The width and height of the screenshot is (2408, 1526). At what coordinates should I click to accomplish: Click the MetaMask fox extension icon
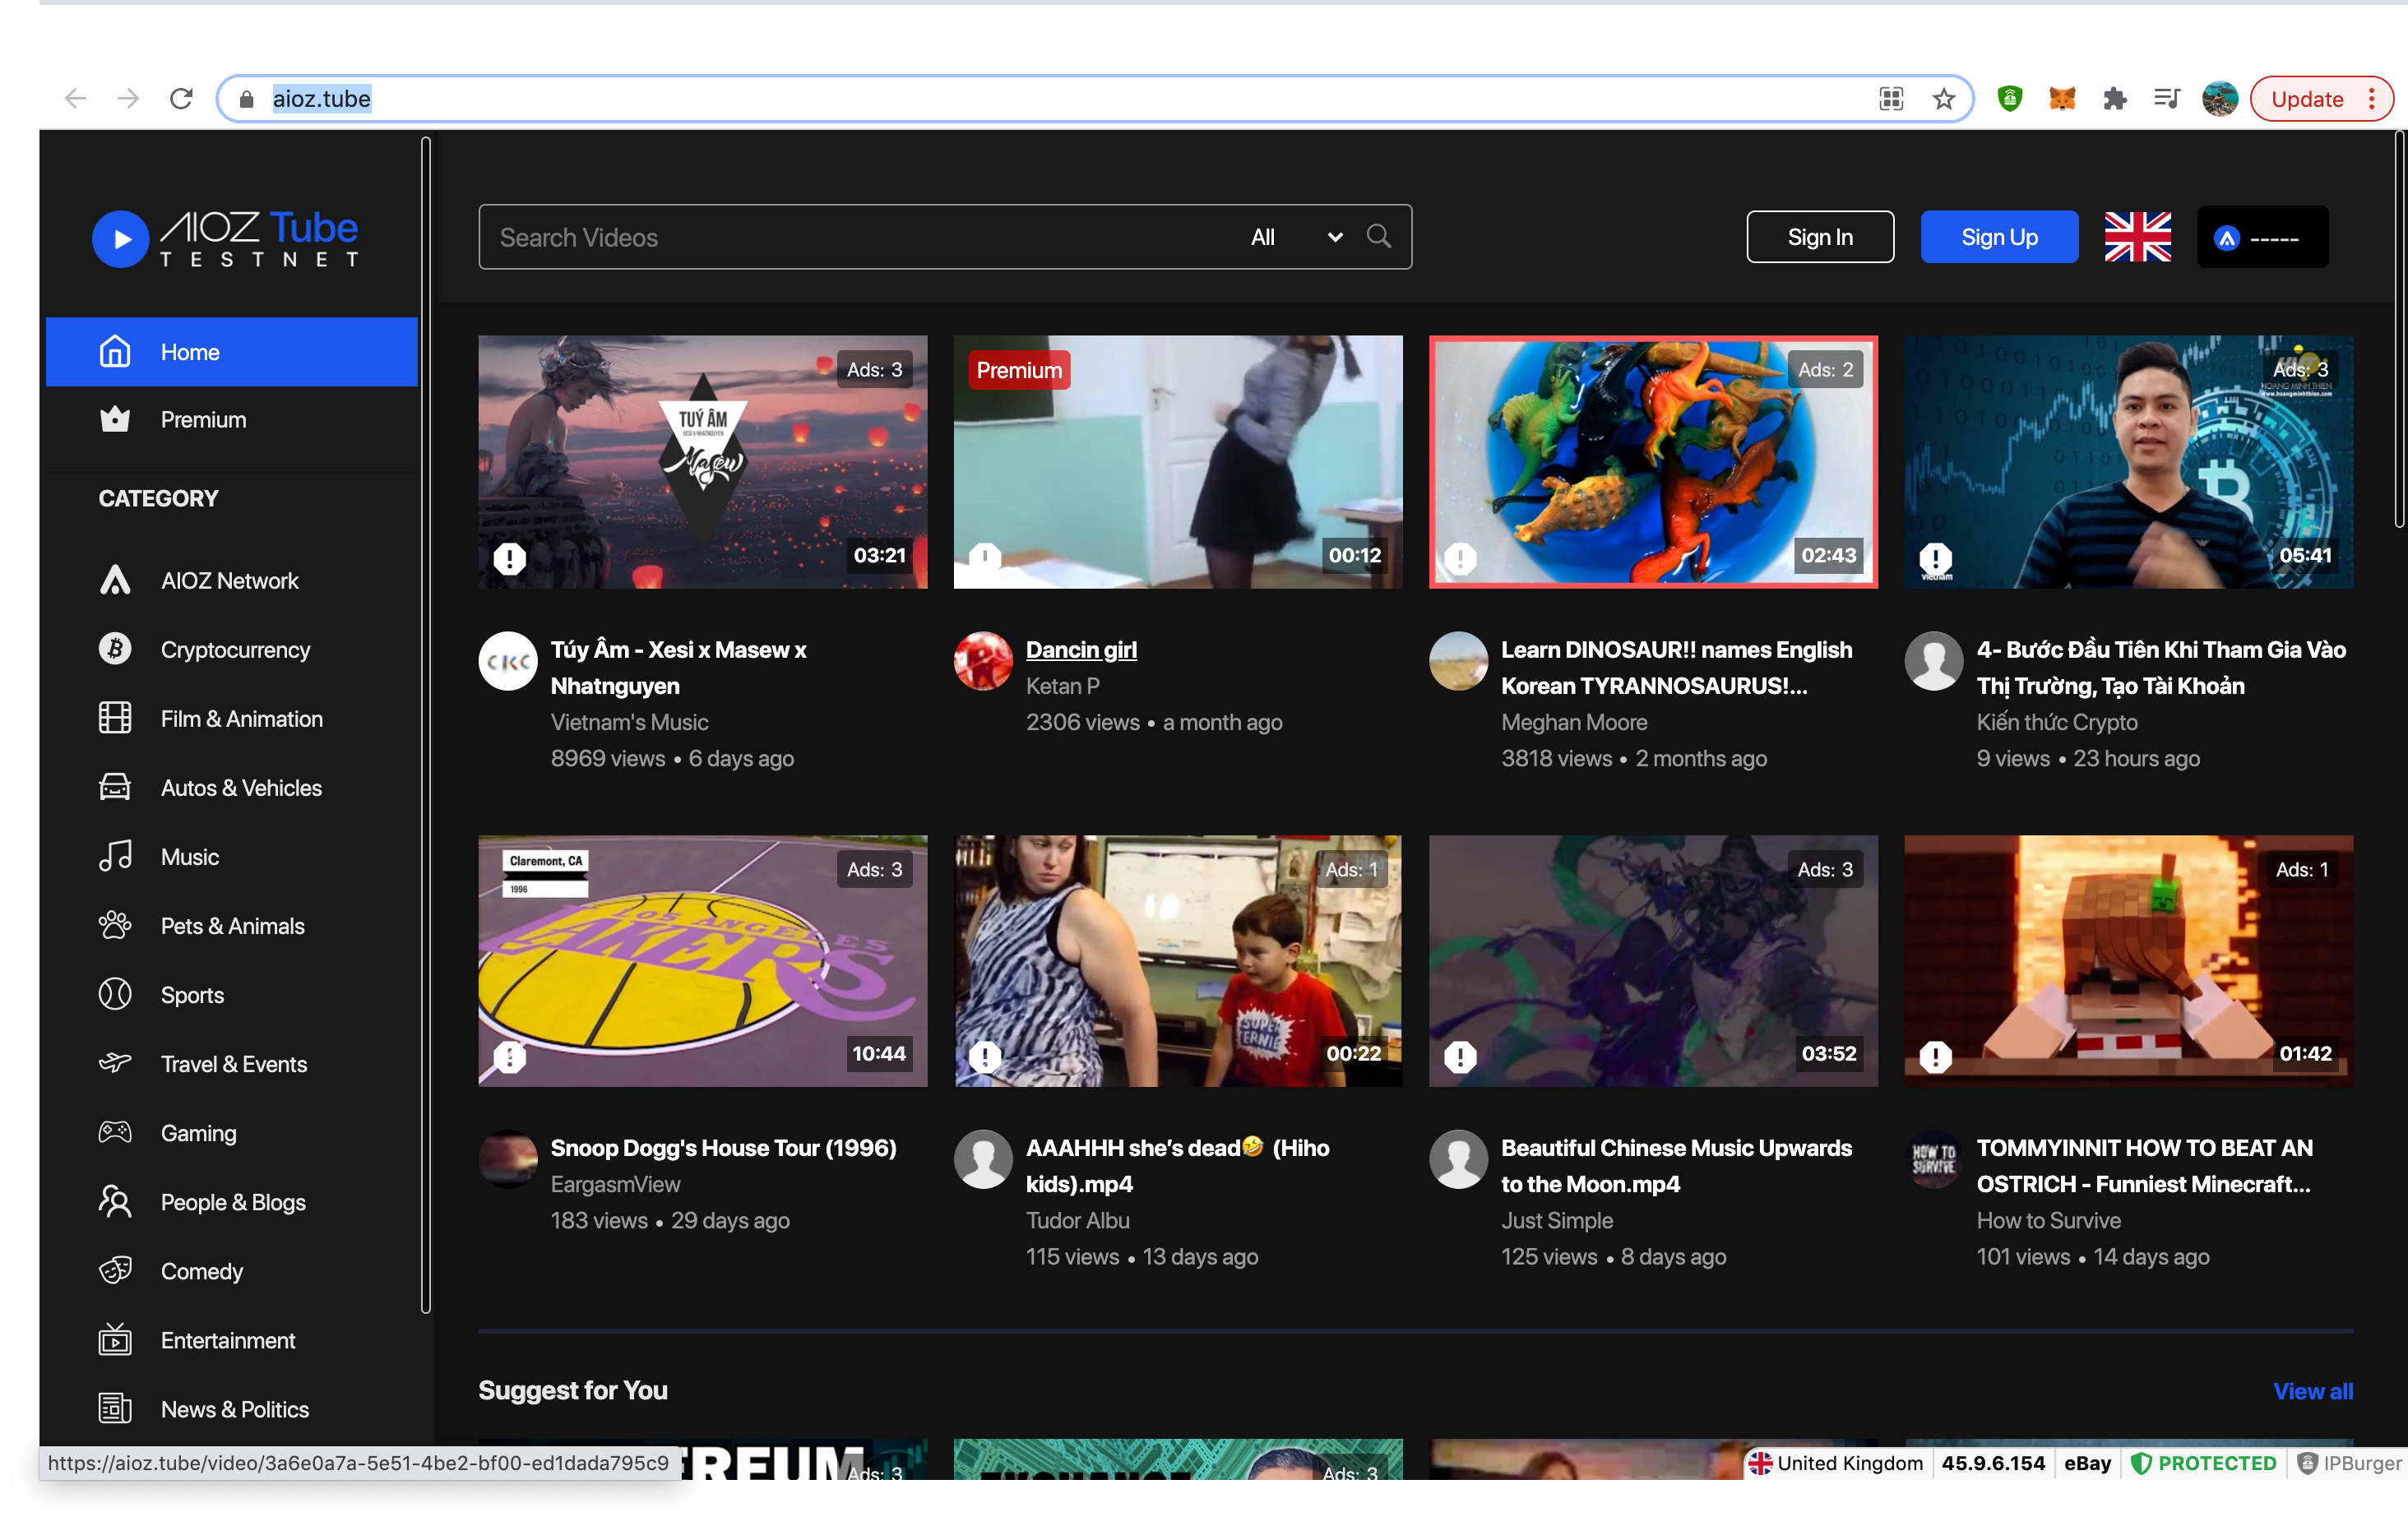pyautogui.click(x=2062, y=99)
